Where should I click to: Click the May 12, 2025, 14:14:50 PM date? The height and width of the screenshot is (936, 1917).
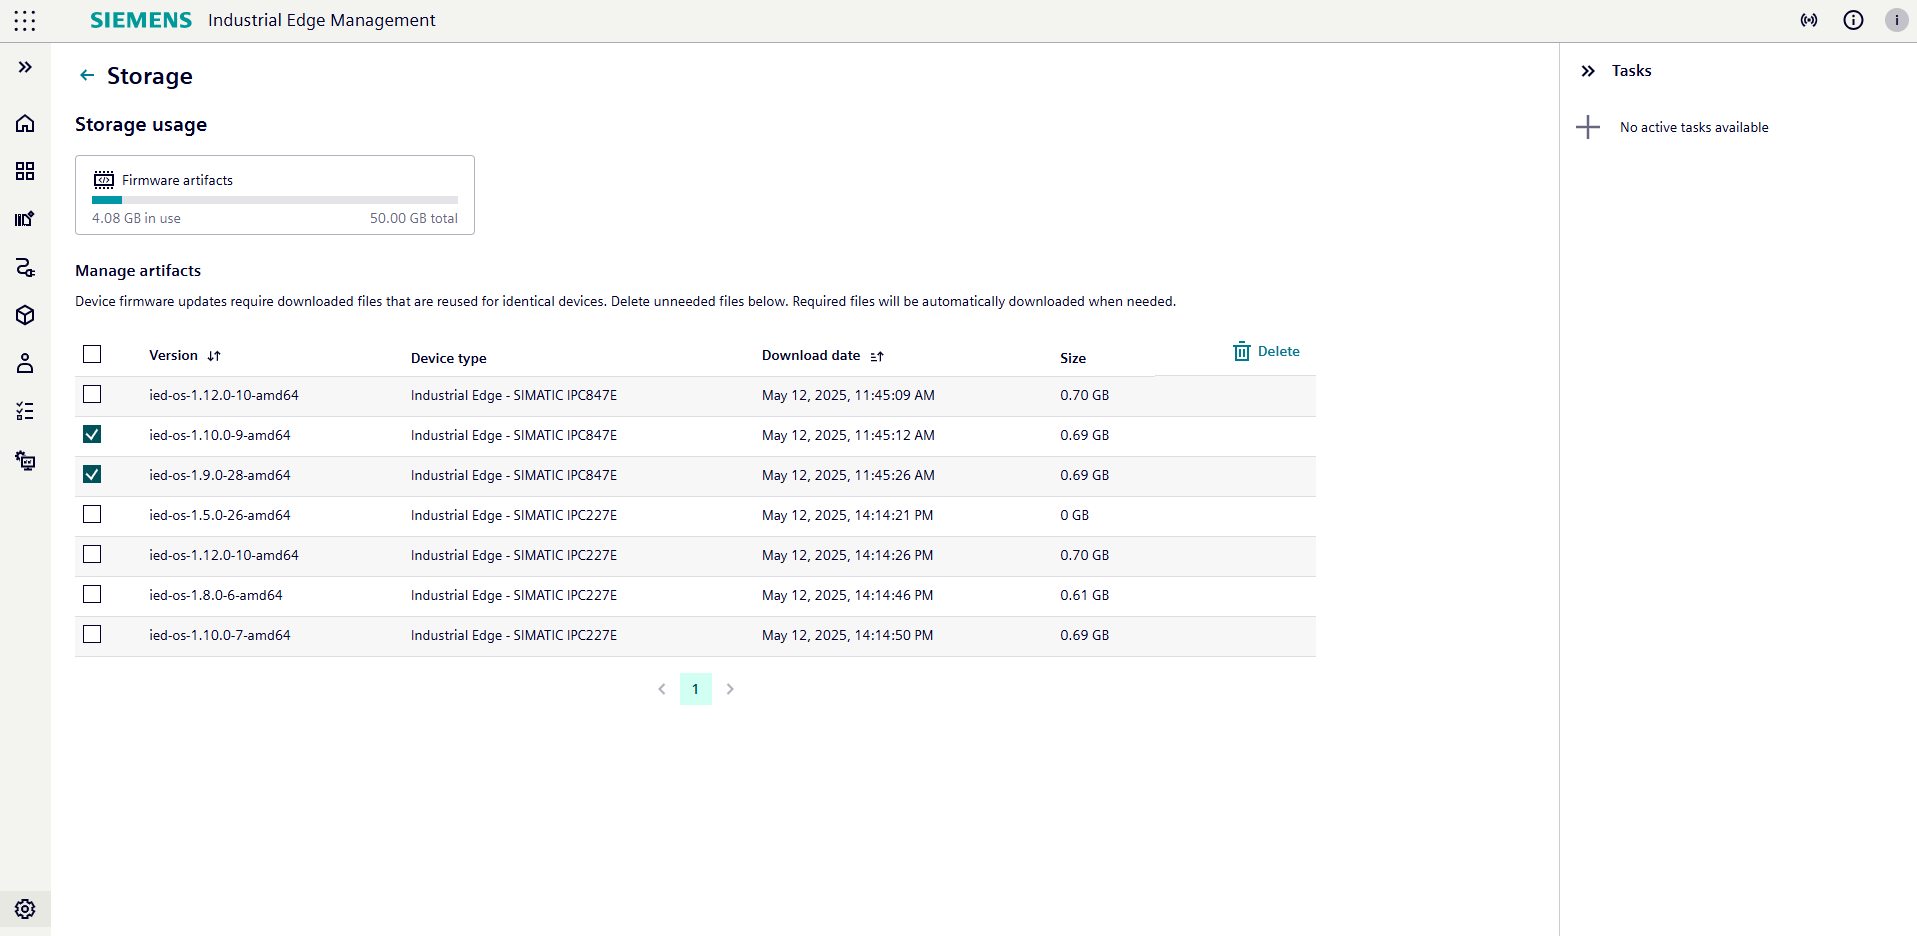[848, 635]
